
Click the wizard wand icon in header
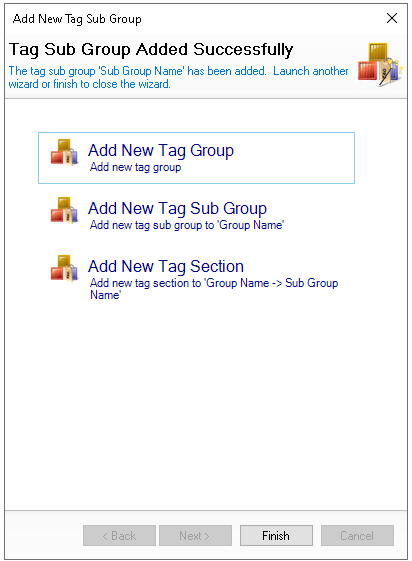[x=380, y=64]
